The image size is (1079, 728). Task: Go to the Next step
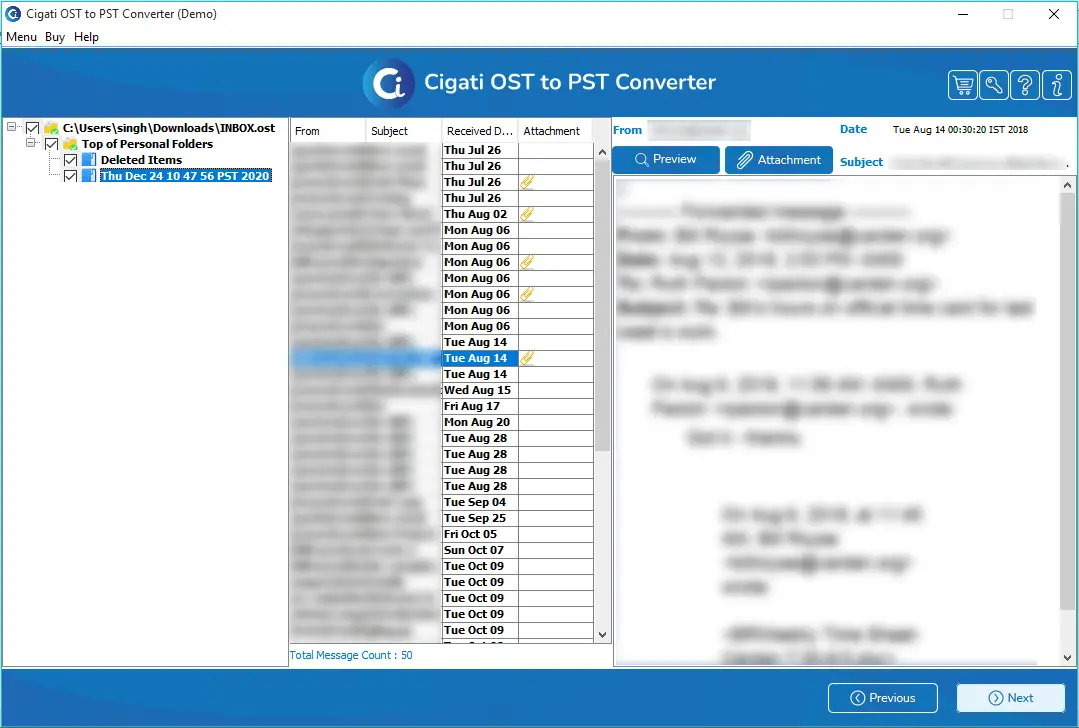coord(1011,698)
